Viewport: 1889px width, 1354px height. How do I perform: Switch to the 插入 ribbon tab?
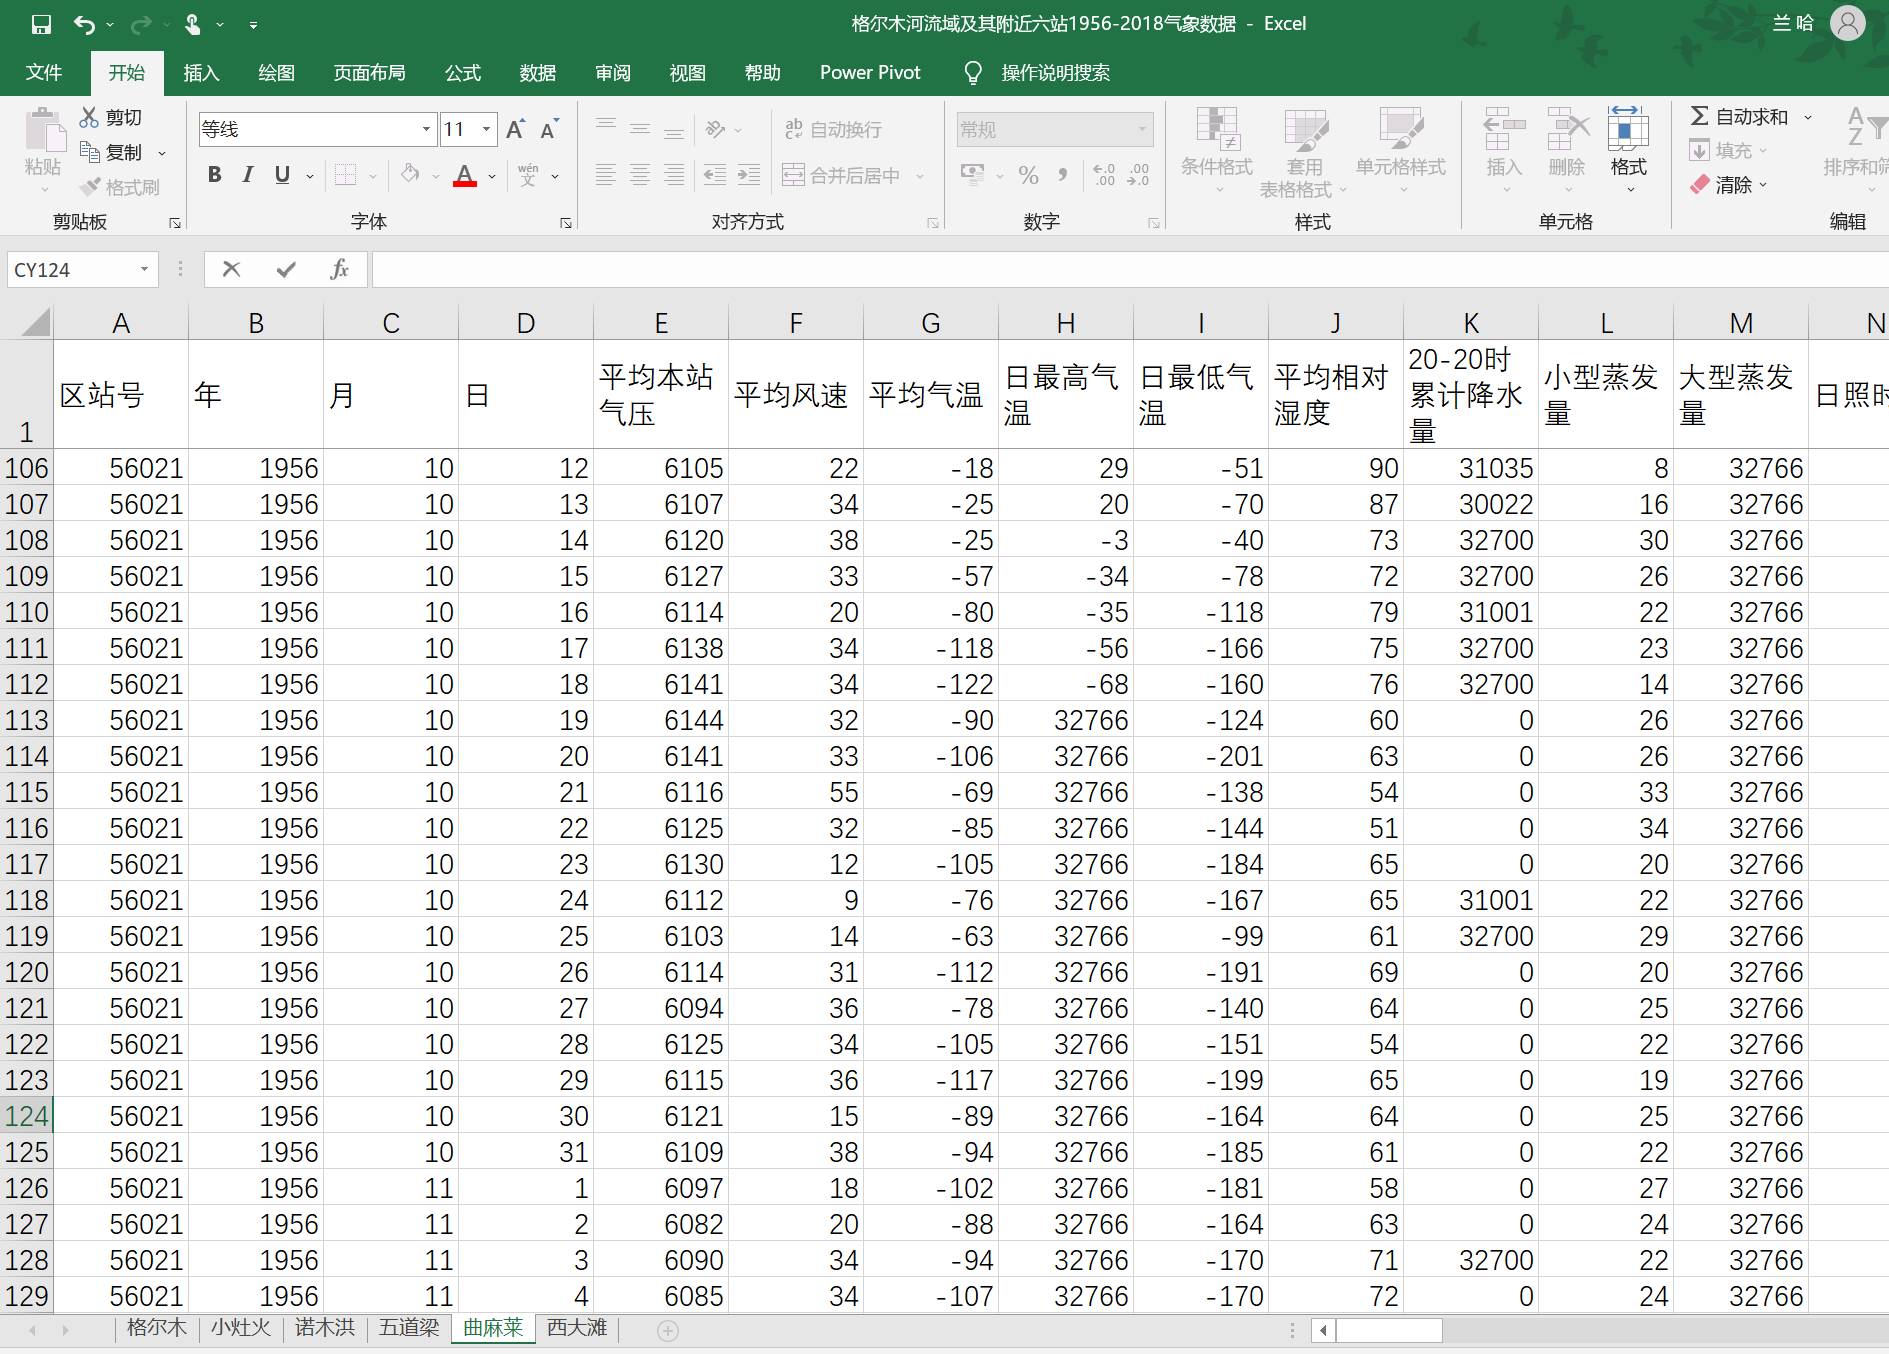coord(201,73)
